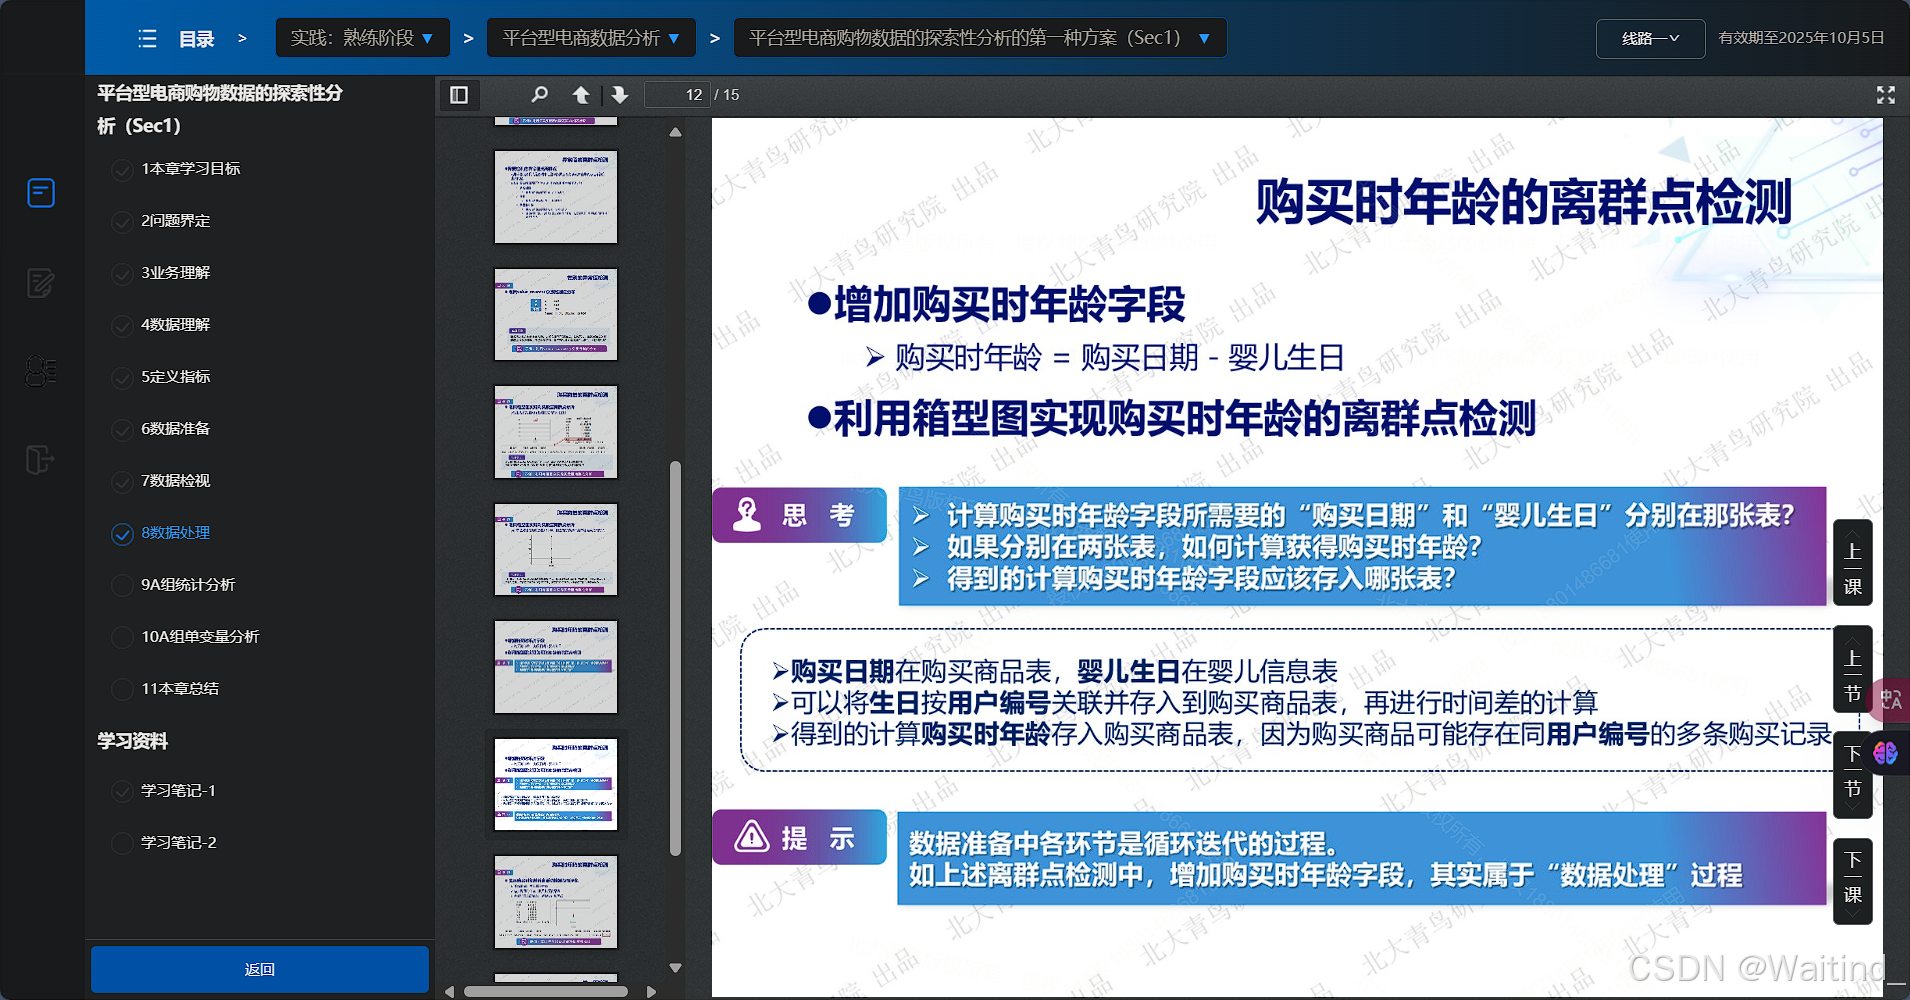This screenshot has width=1910, height=1000.
Task: Toggle completion circle for 7数据检视
Action: [x=122, y=482]
